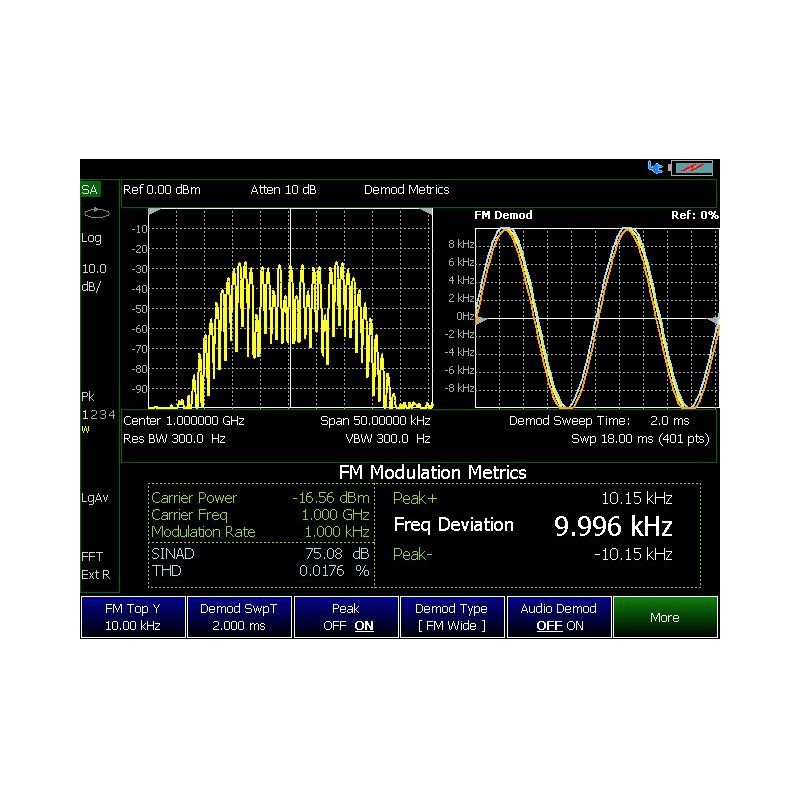
Task: Select Span 50.00000 kHz readout
Action: point(375,421)
